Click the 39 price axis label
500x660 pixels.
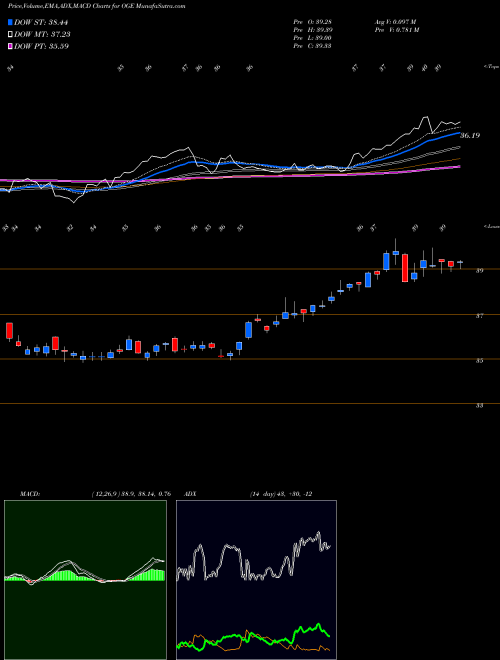click(479, 271)
